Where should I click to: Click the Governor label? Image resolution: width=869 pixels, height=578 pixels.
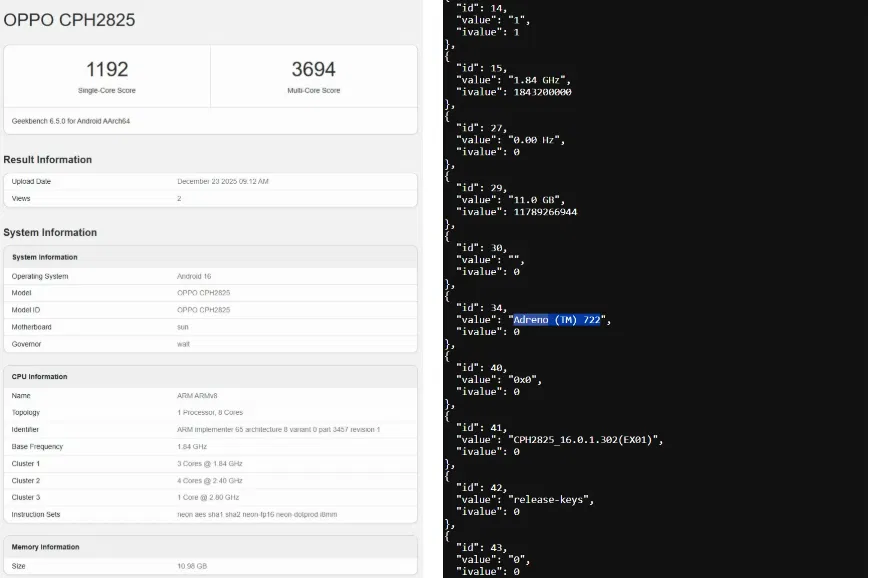pos(27,344)
